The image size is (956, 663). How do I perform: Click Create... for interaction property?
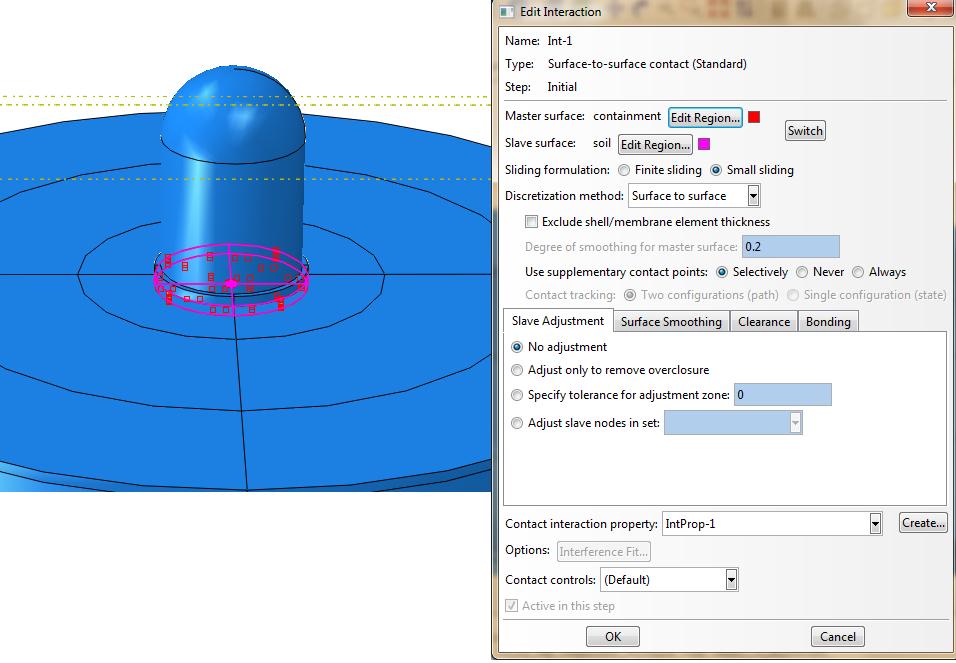point(923,523)
